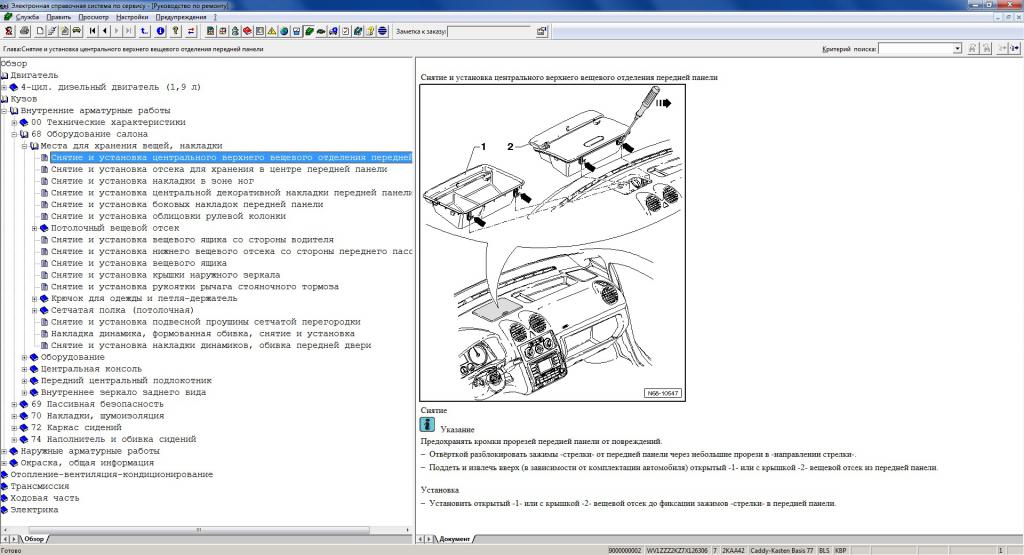Open the Настройки menu

[x=132, y=17]
